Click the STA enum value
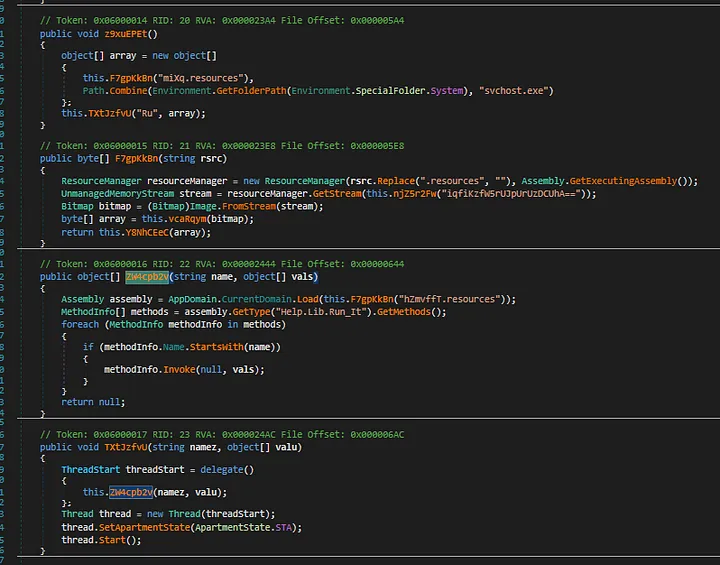Screen dimensions: 720x565 283,528
